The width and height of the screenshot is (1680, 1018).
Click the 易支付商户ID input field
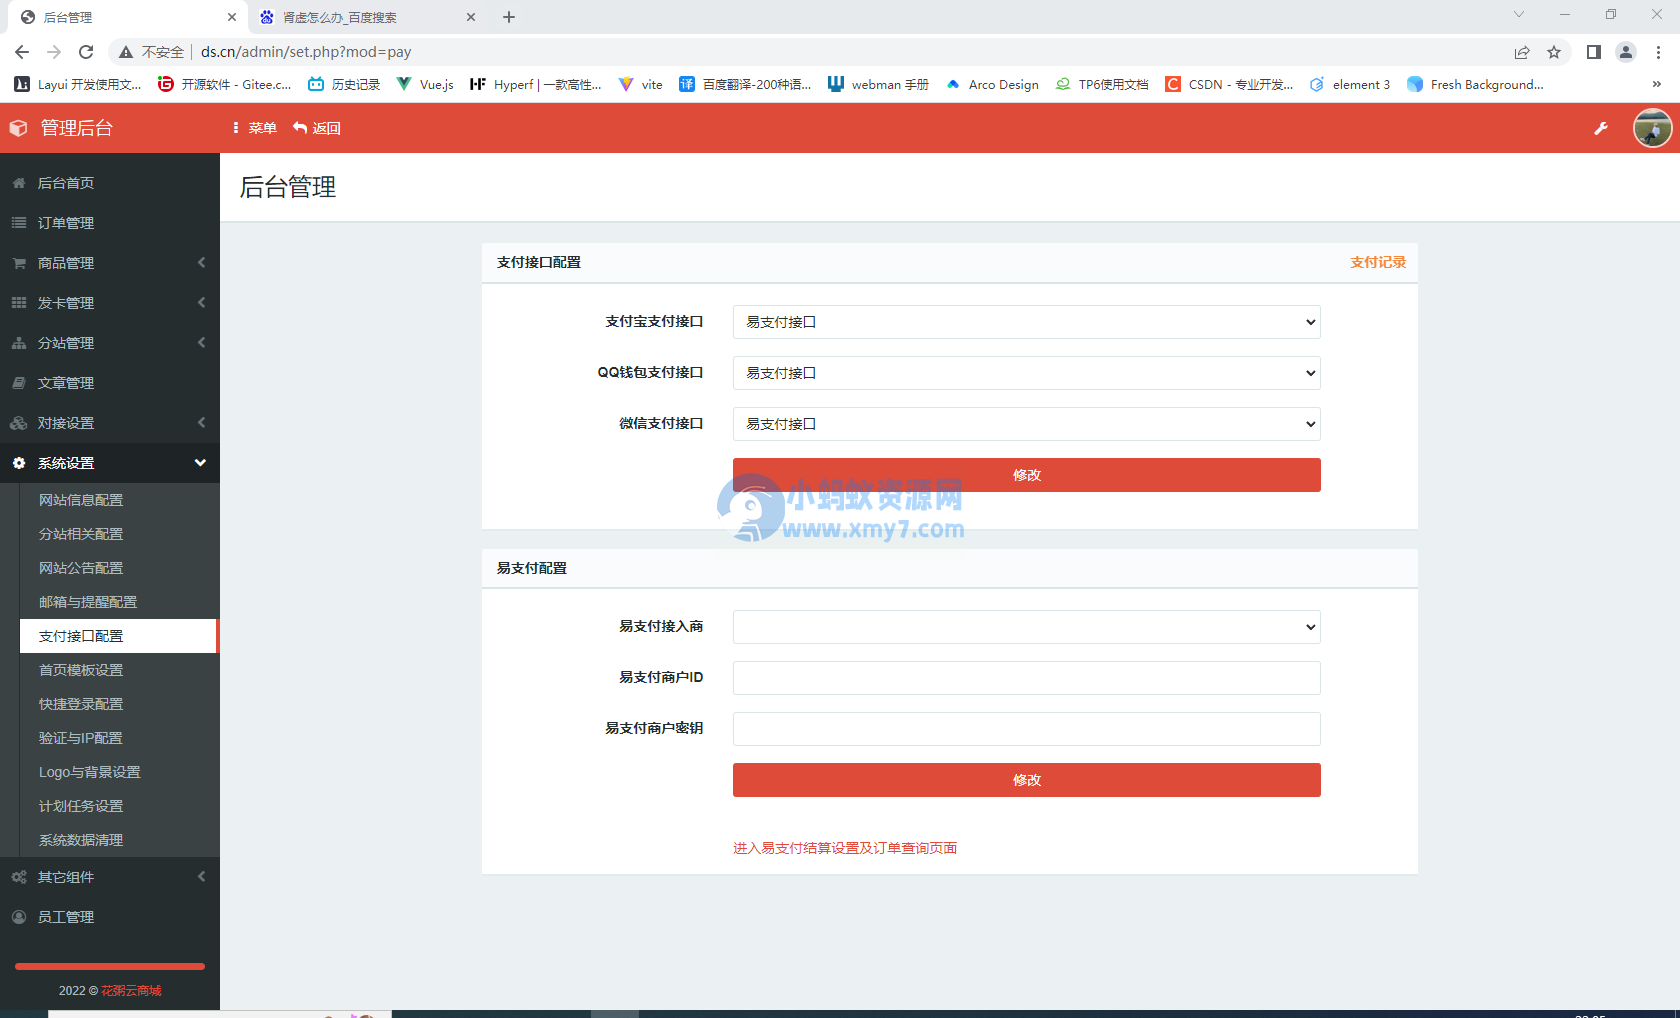pos(1026,678)
